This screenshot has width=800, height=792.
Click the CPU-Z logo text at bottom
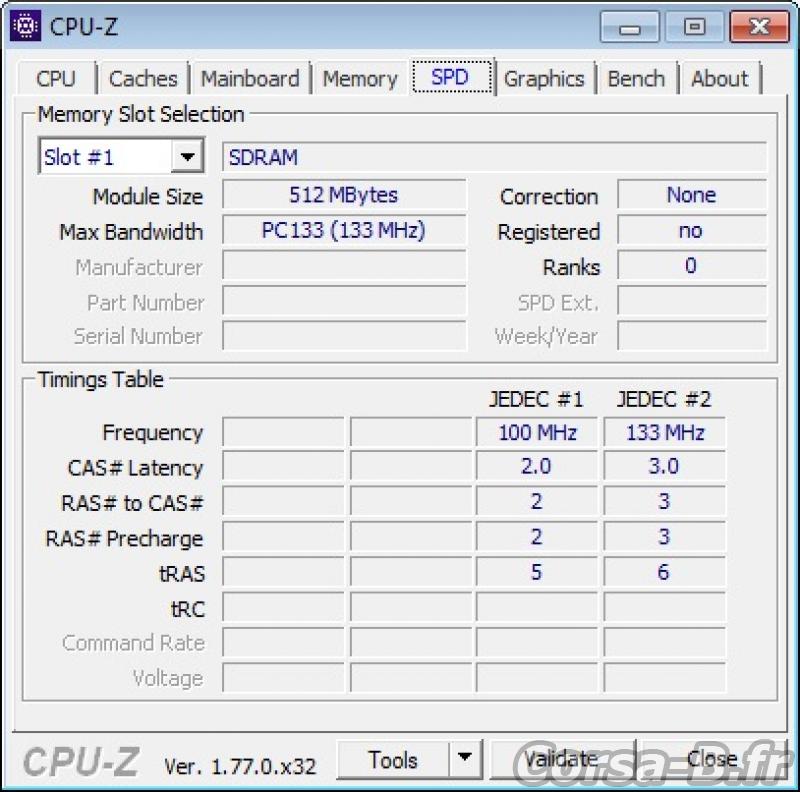[81, 762]
